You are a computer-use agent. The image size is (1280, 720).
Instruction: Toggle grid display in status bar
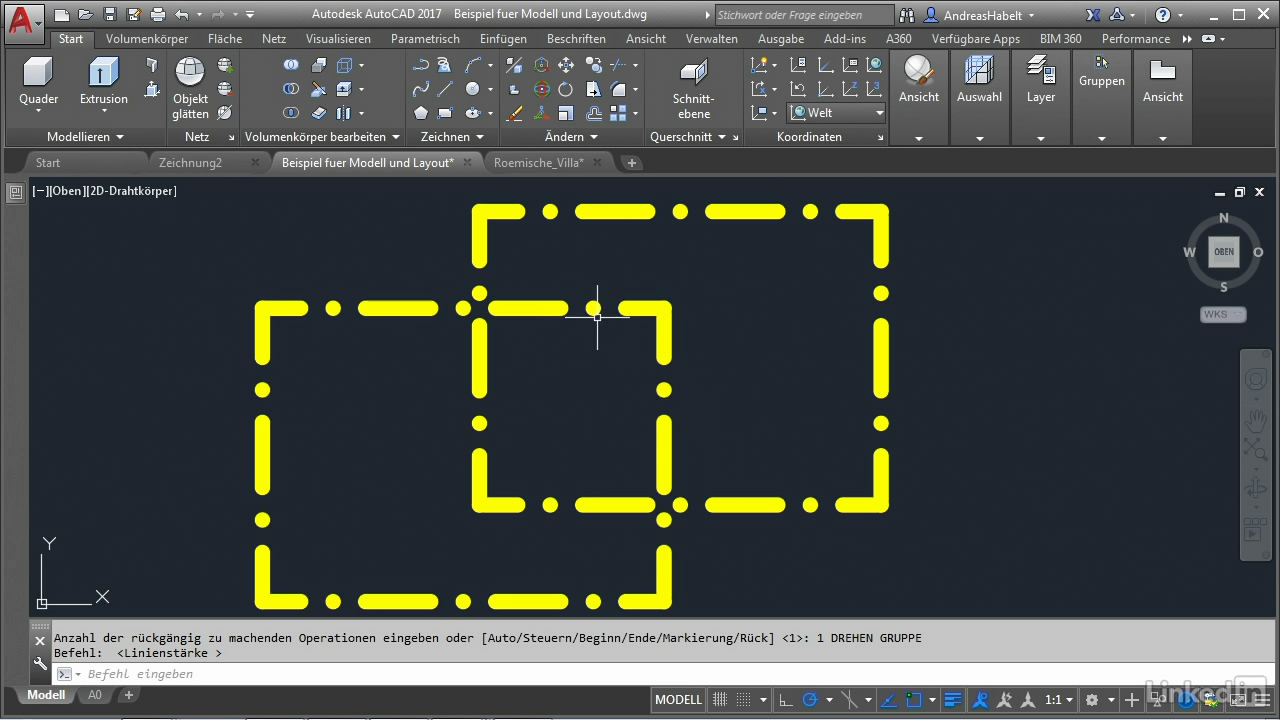(x=719, y=700)
